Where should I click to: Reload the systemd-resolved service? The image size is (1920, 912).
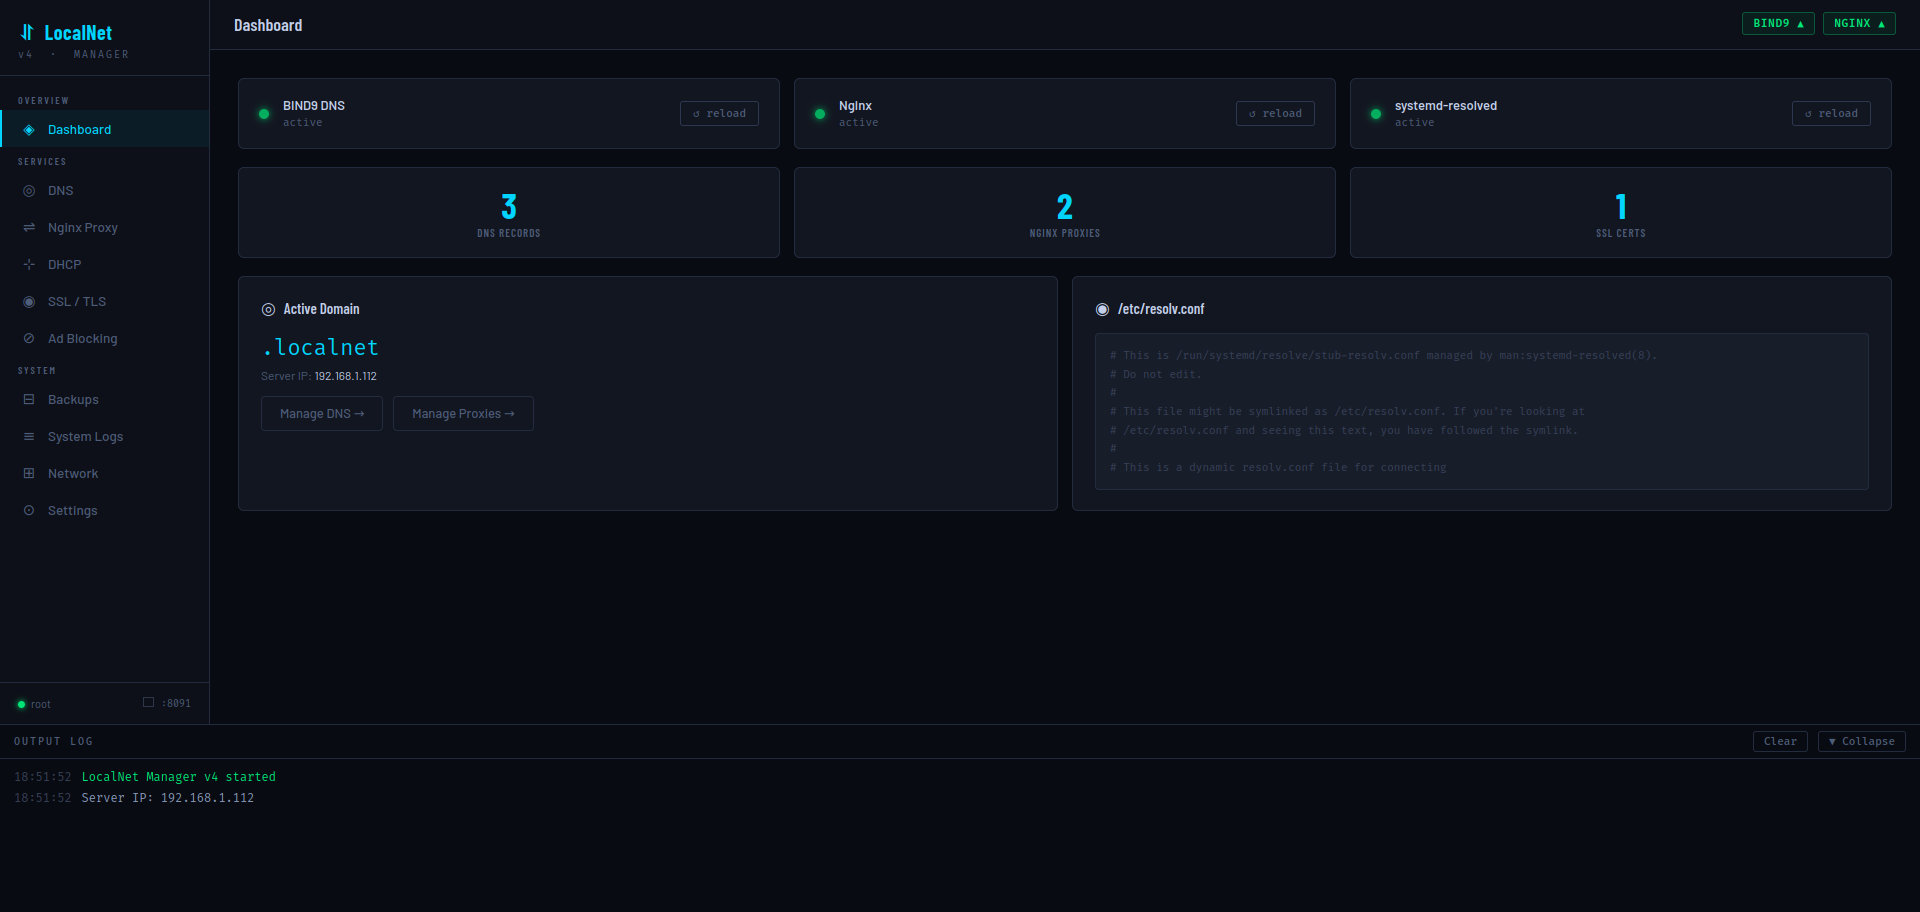click(x=1831, y=114)
